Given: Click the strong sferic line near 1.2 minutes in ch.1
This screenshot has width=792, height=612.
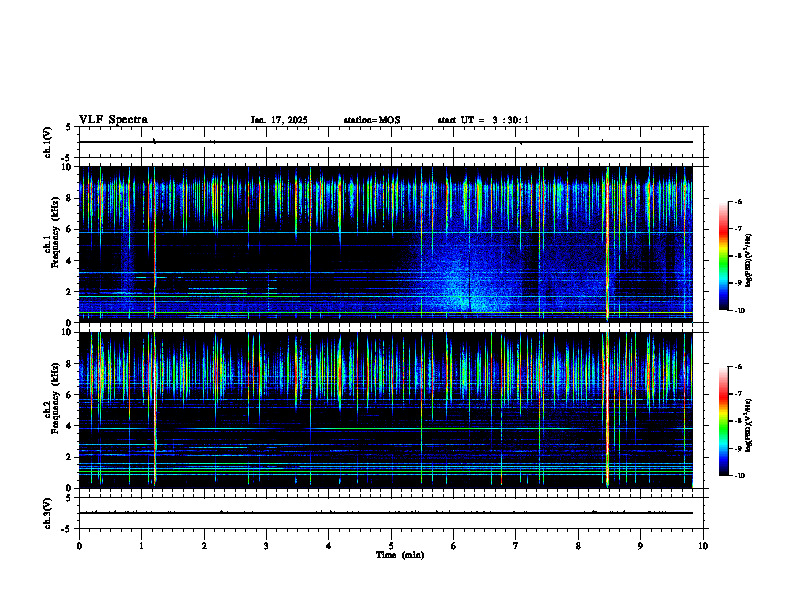Looking at the screenshot, I should tap(155, 244).
